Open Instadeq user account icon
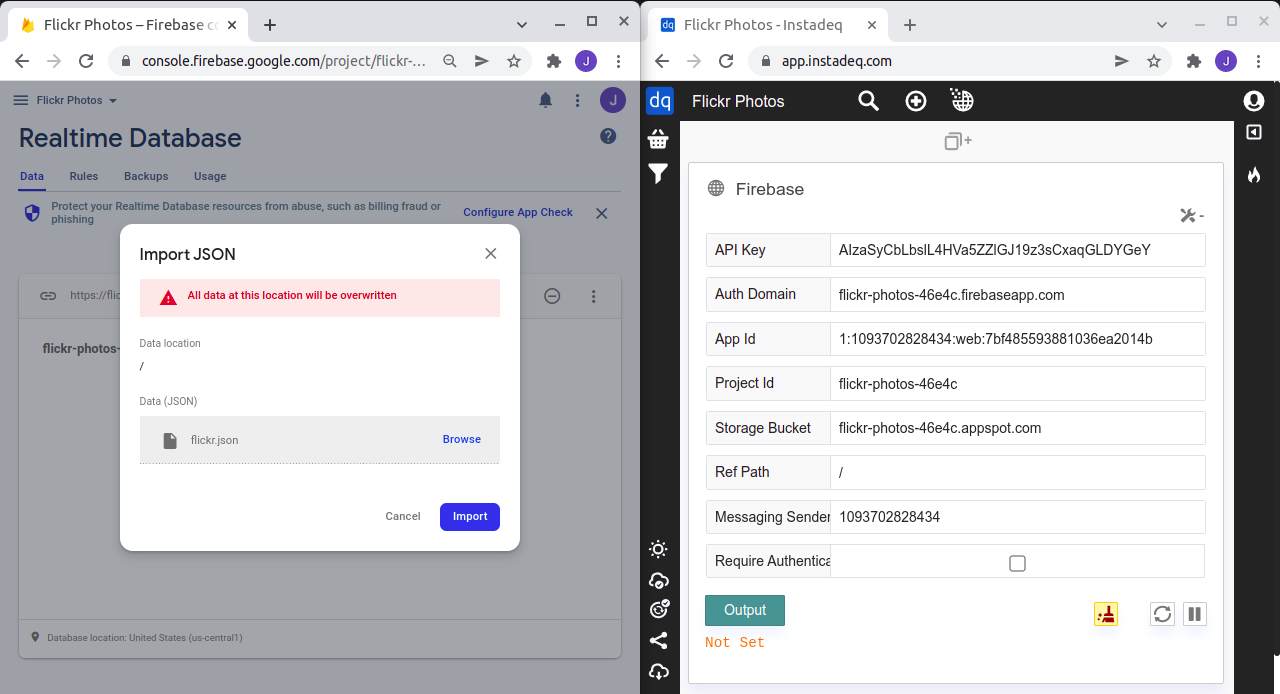 click(x=1254, y=101)
